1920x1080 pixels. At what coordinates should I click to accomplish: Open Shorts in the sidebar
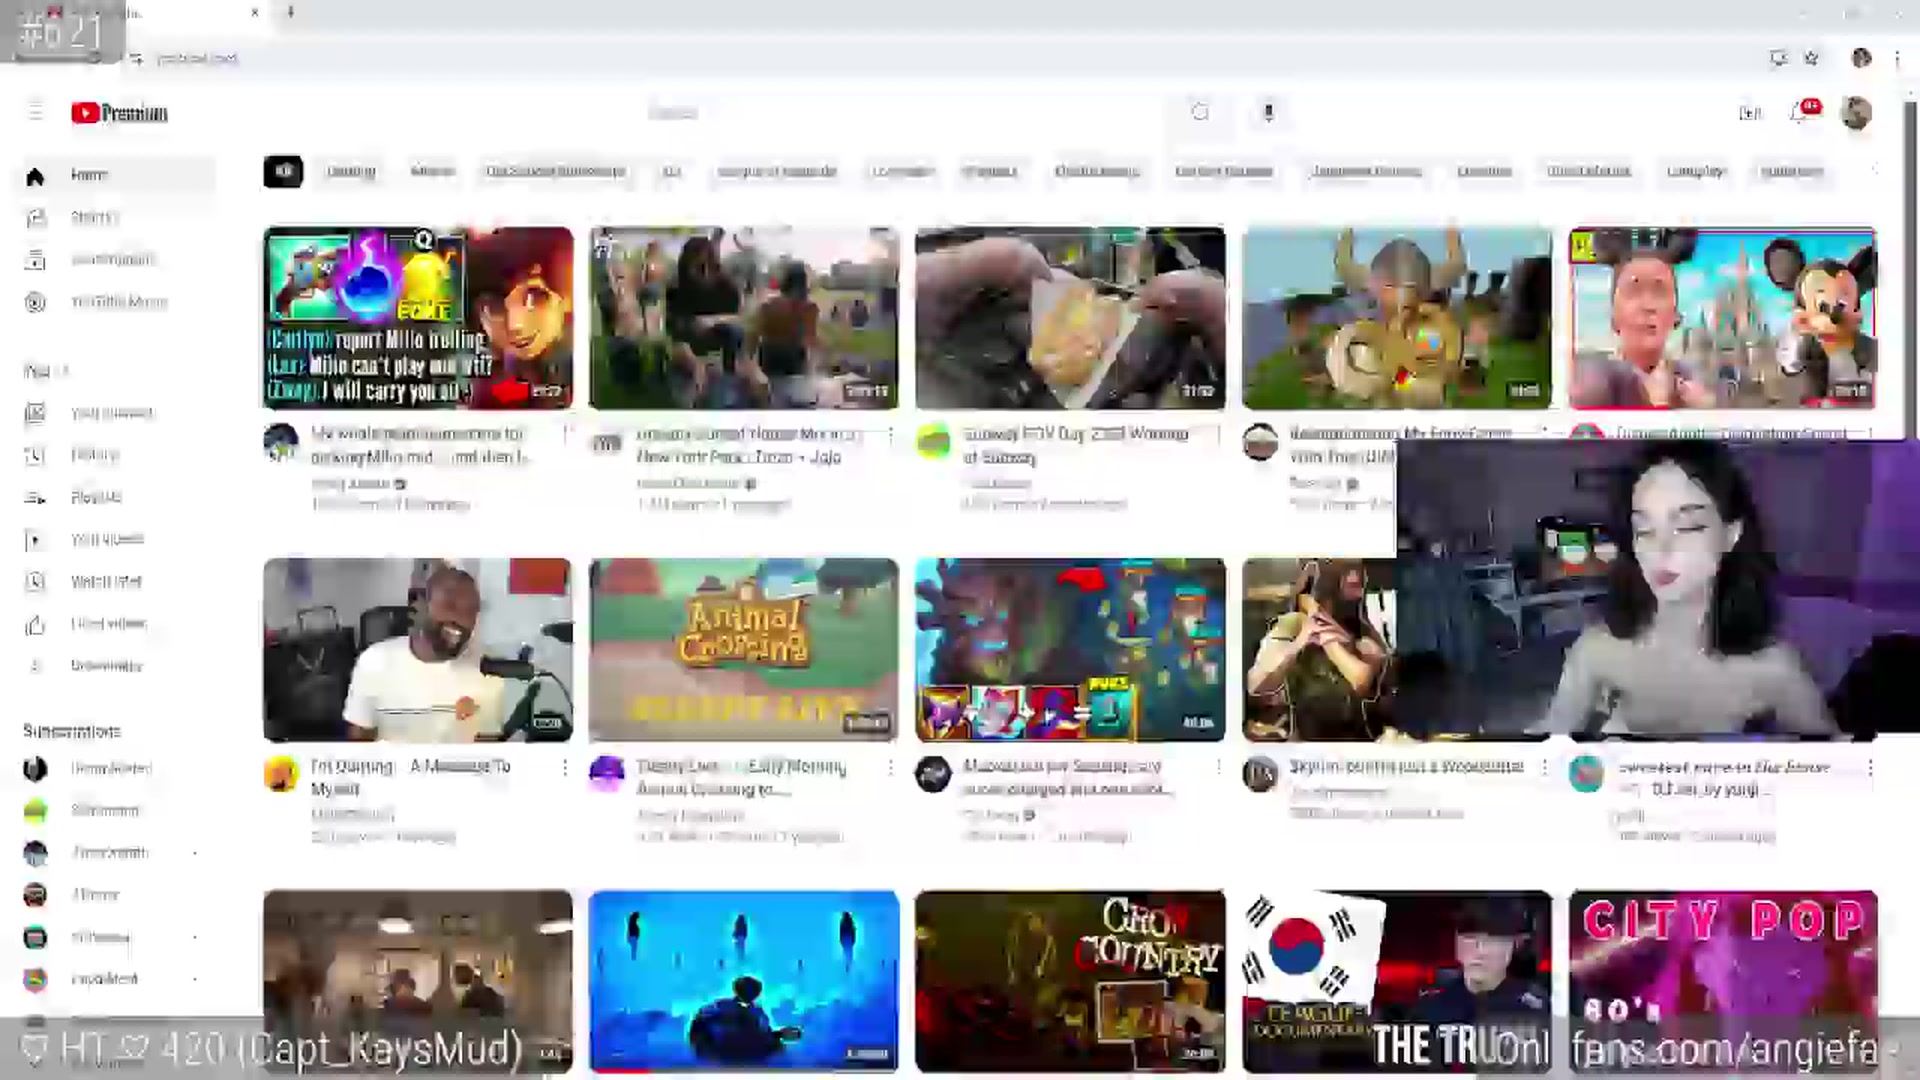point(118,217)
